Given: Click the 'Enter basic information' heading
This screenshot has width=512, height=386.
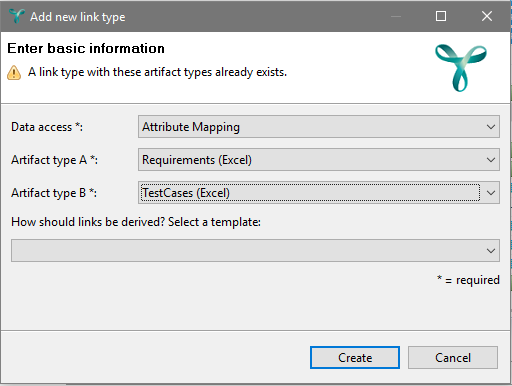Looking at the screenshot, I should (x=86, y=49).
